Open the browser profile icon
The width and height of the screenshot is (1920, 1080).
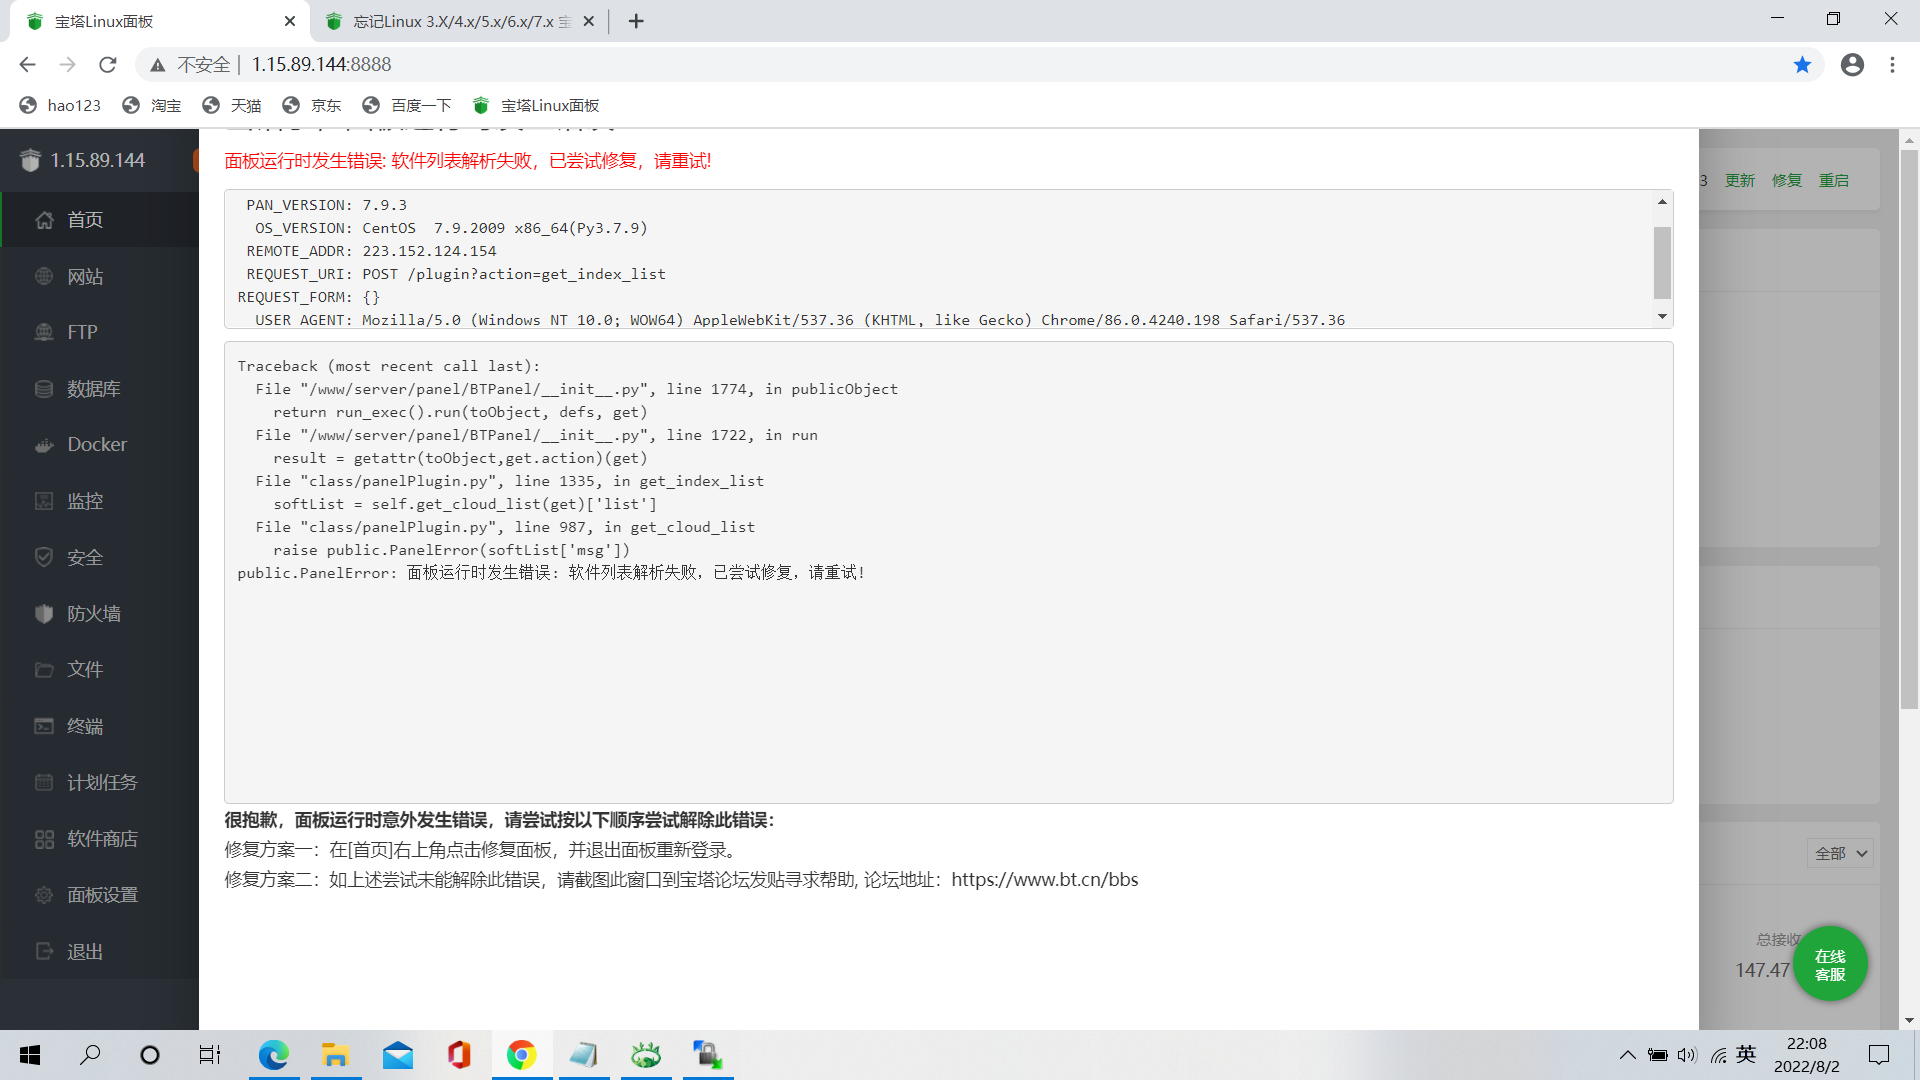pyautogui.click(x=1852, y=65)
